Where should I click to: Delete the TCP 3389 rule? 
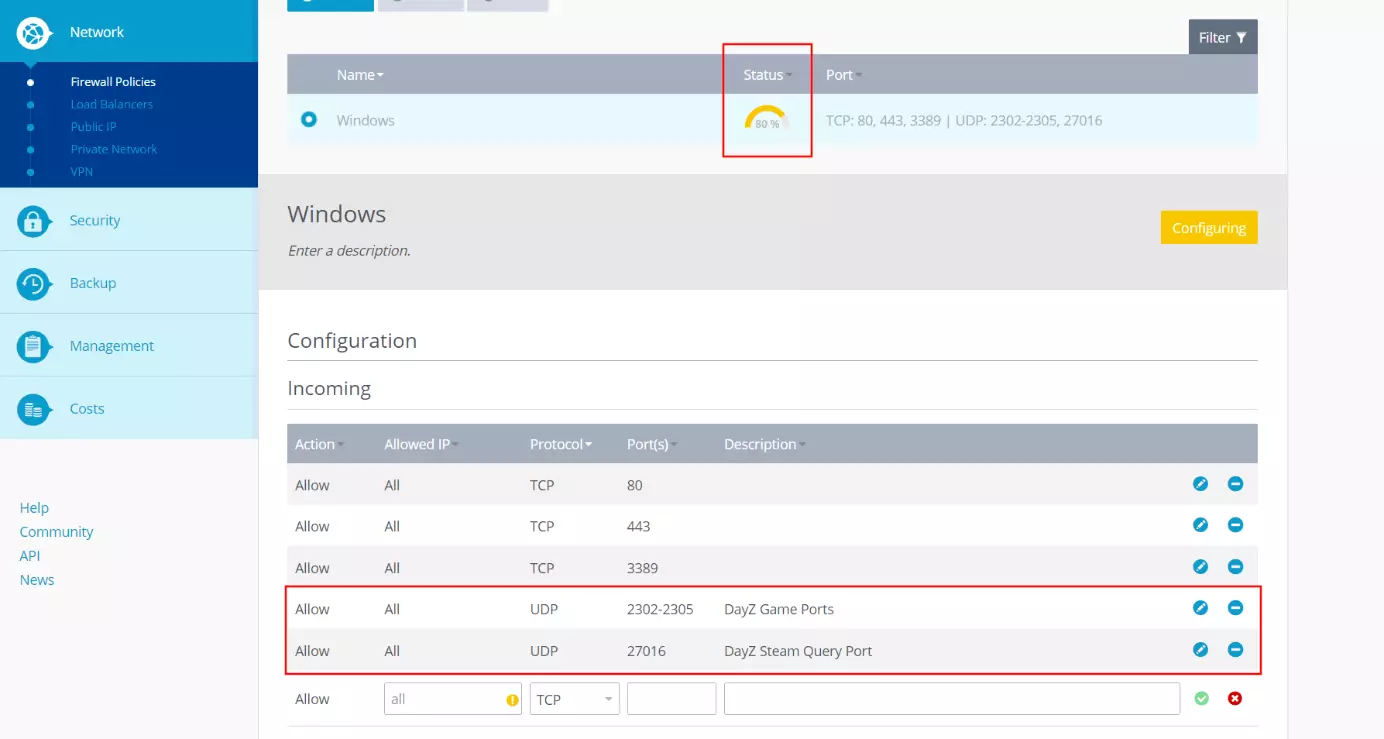click(x=1235, y=567)
